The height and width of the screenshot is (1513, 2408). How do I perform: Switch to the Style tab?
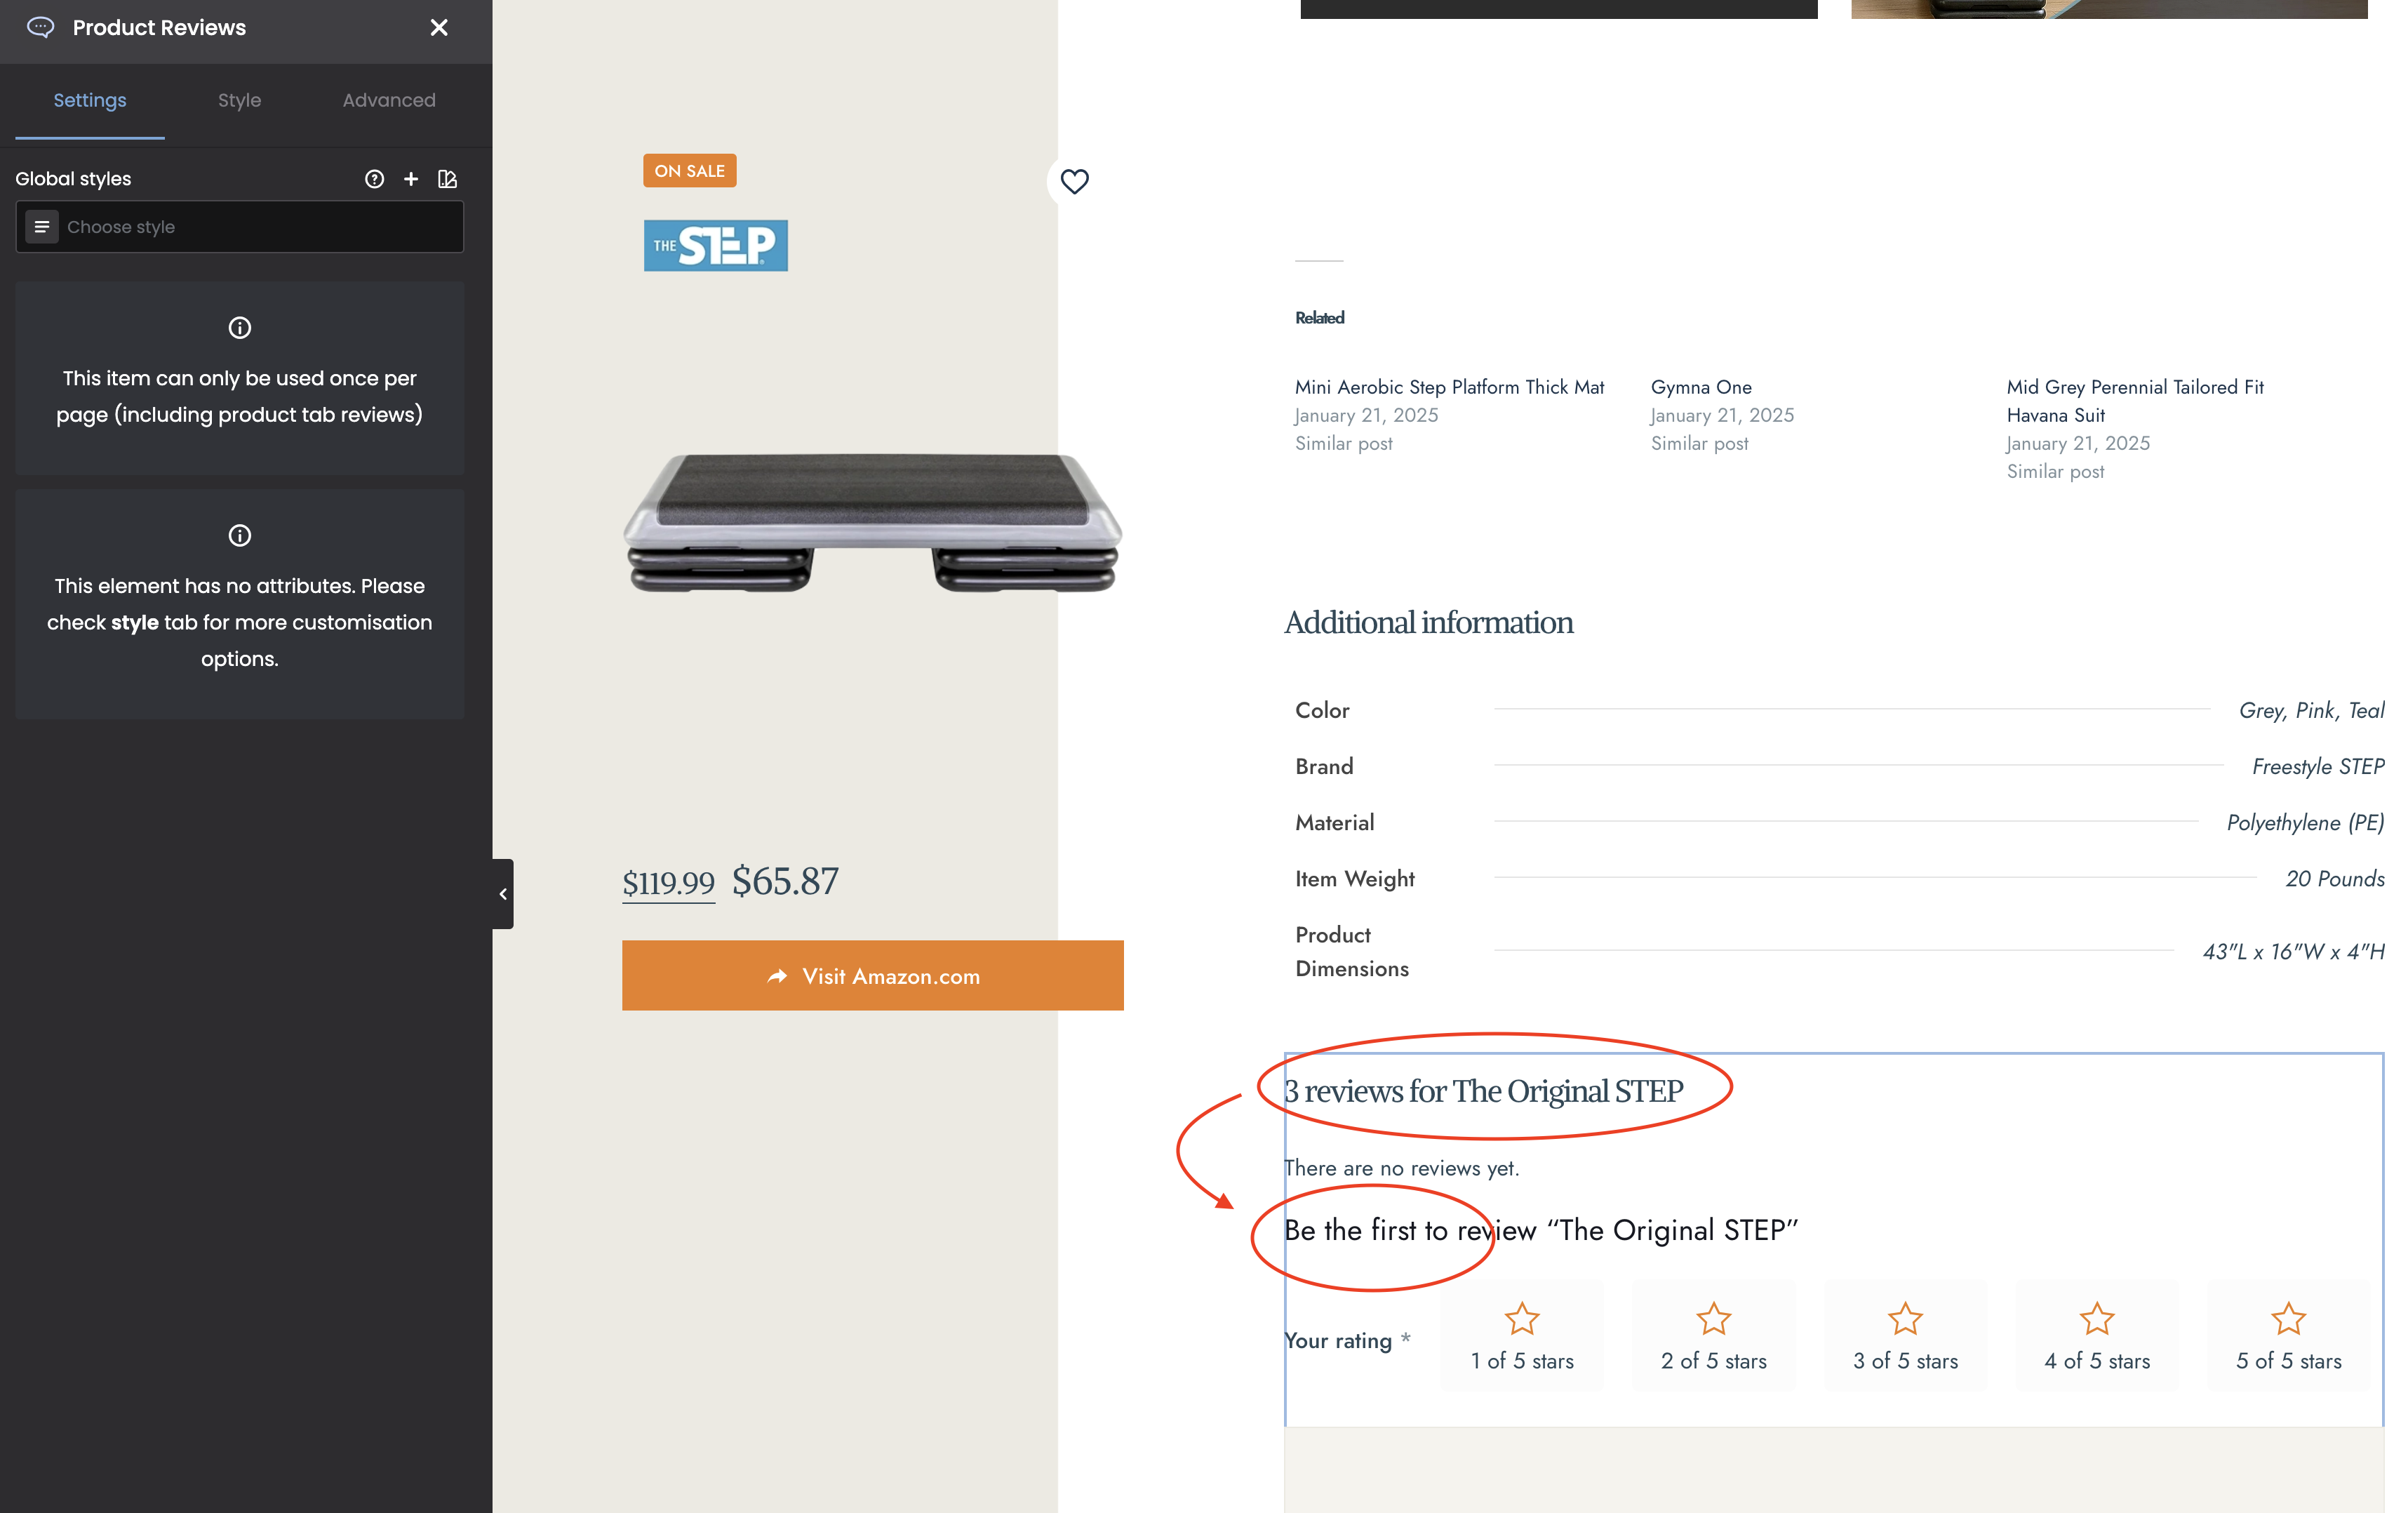pos(239,101)
